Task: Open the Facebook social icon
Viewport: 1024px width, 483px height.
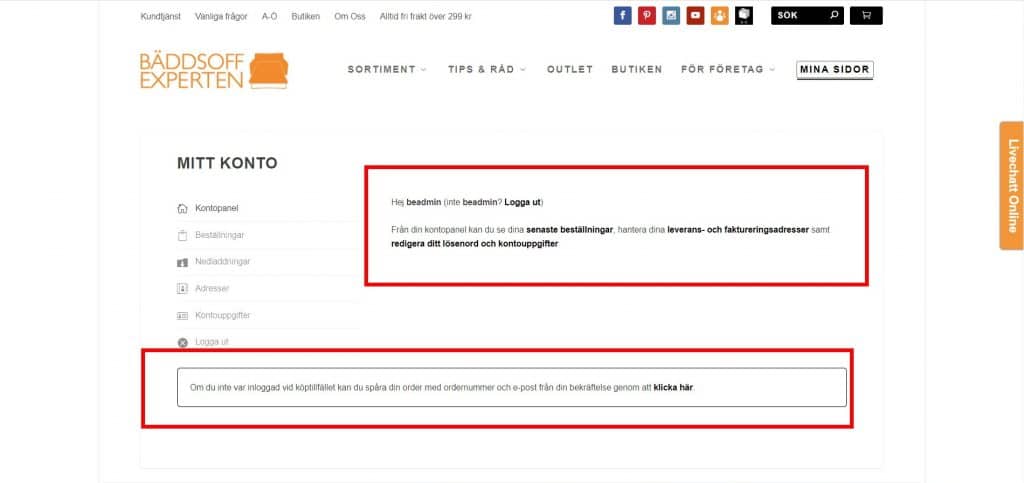Action: (x=622, y=16)
